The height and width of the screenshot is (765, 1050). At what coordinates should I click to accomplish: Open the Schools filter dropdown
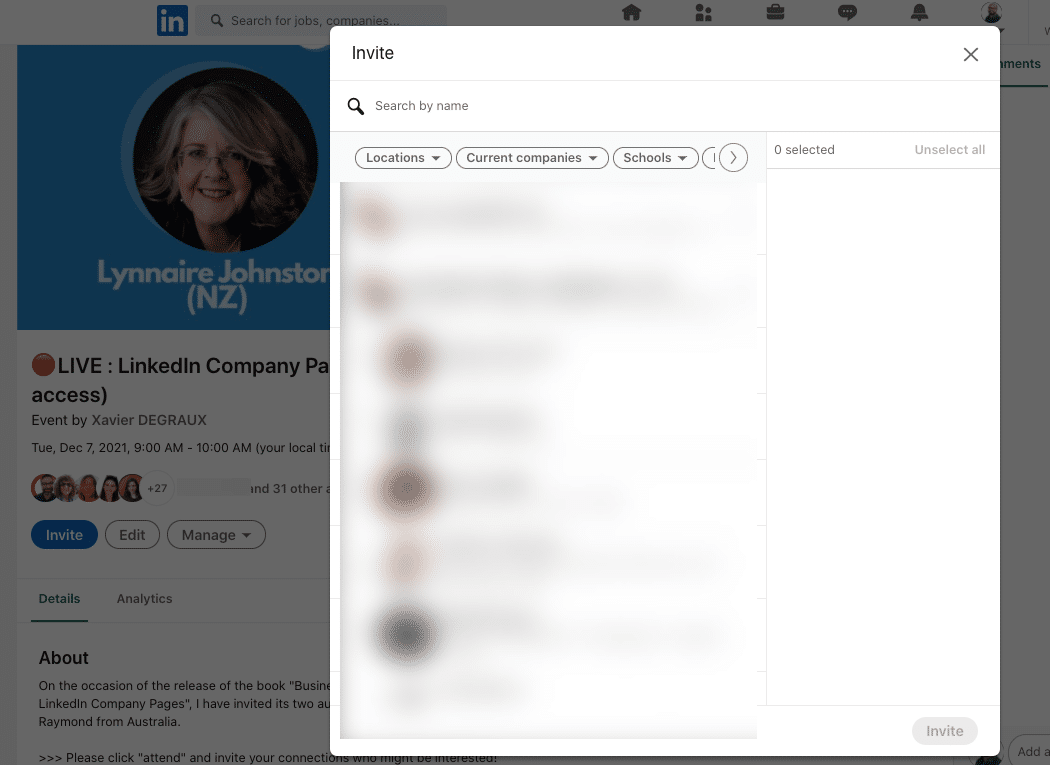(656, 158)
